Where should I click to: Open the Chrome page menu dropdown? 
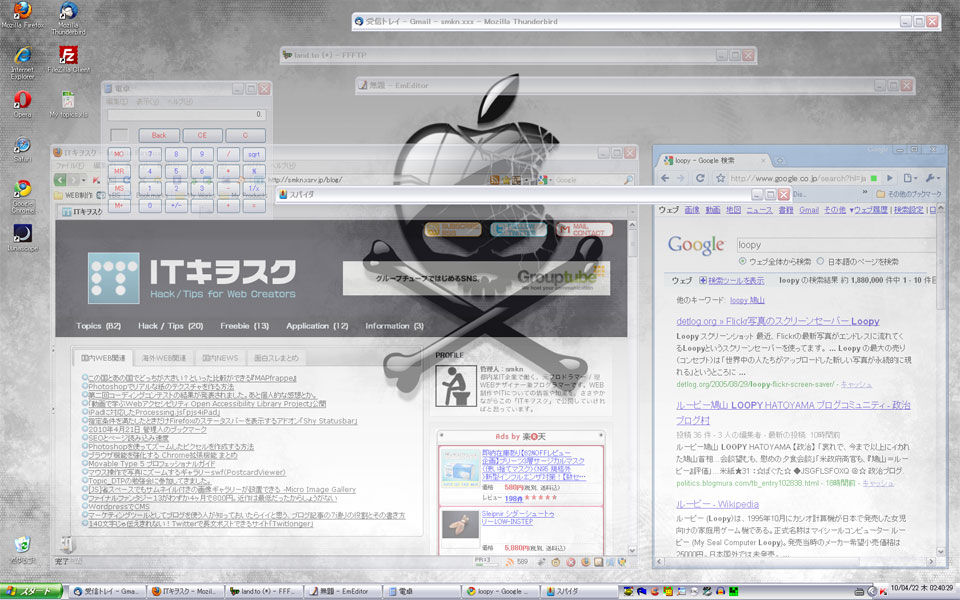908,177
